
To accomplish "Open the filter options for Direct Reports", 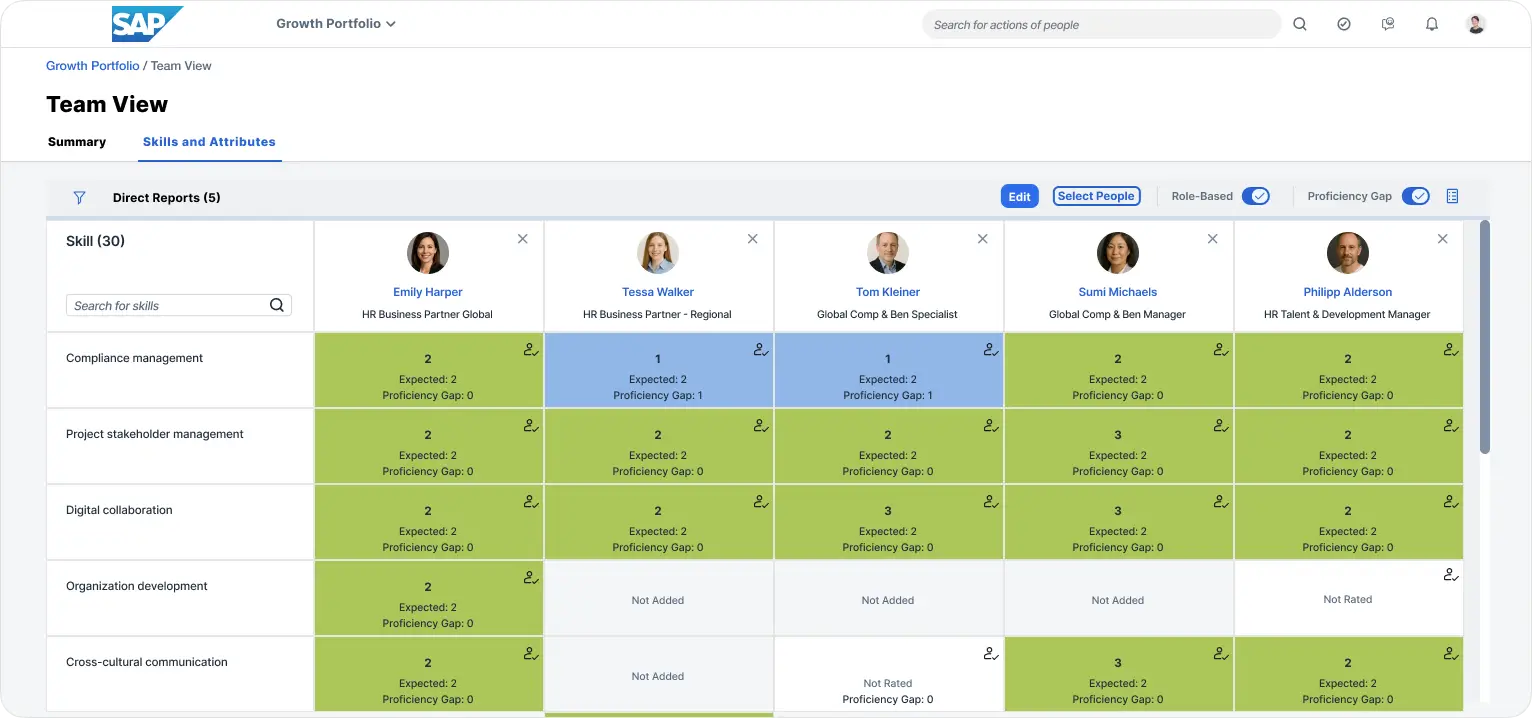I will tap(79, 197).
